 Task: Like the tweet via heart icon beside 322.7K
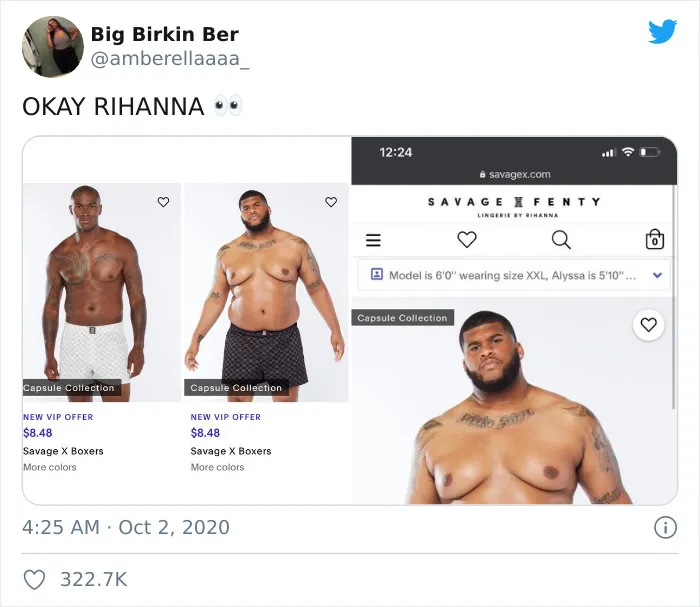[34, 579]
